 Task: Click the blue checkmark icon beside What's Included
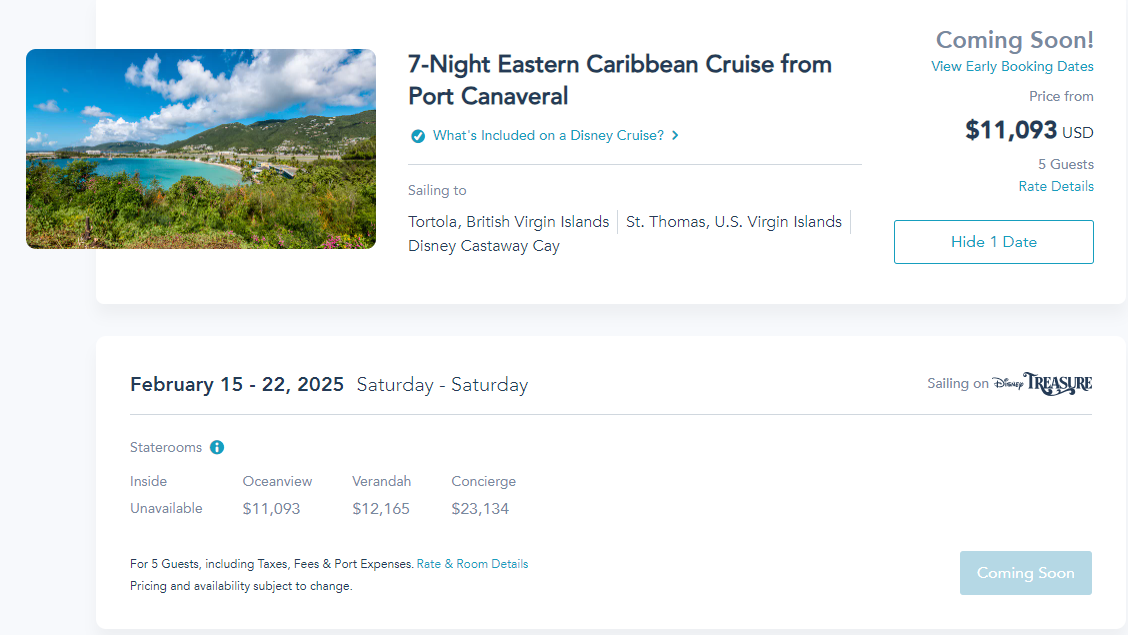pos(417,136)
